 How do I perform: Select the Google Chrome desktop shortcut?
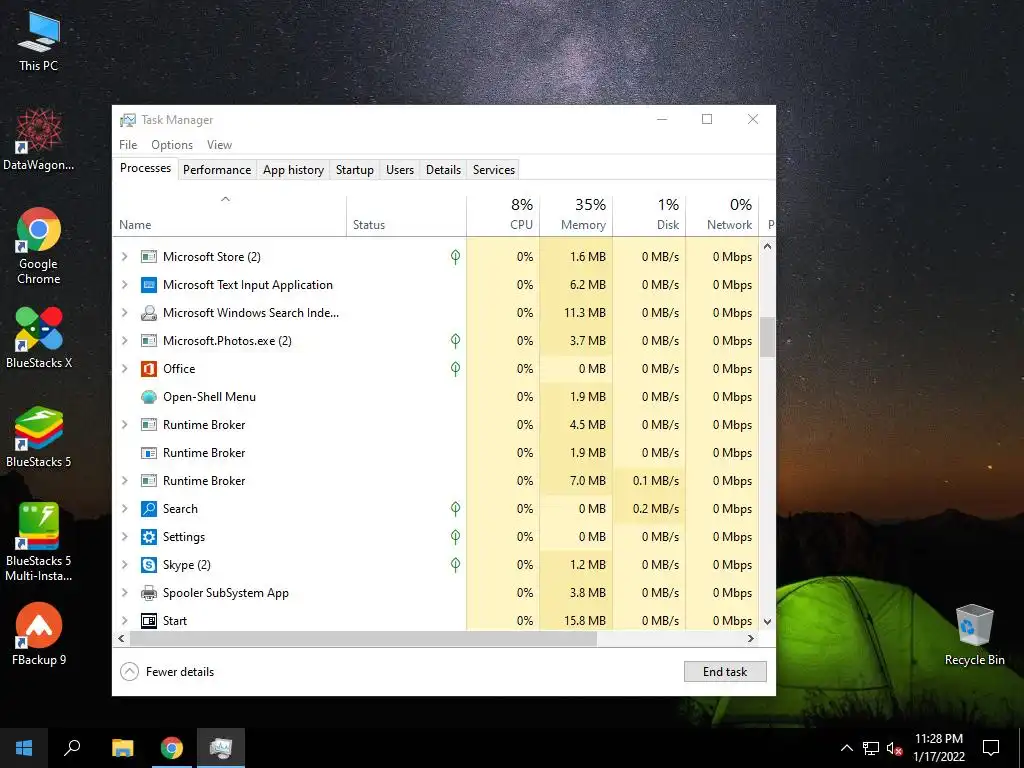click(x=39, y=246)
